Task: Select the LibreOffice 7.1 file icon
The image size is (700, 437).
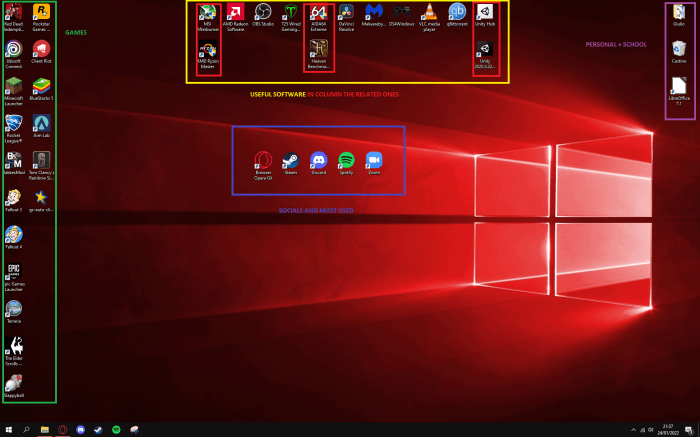Action: click(x=679, y=91)
